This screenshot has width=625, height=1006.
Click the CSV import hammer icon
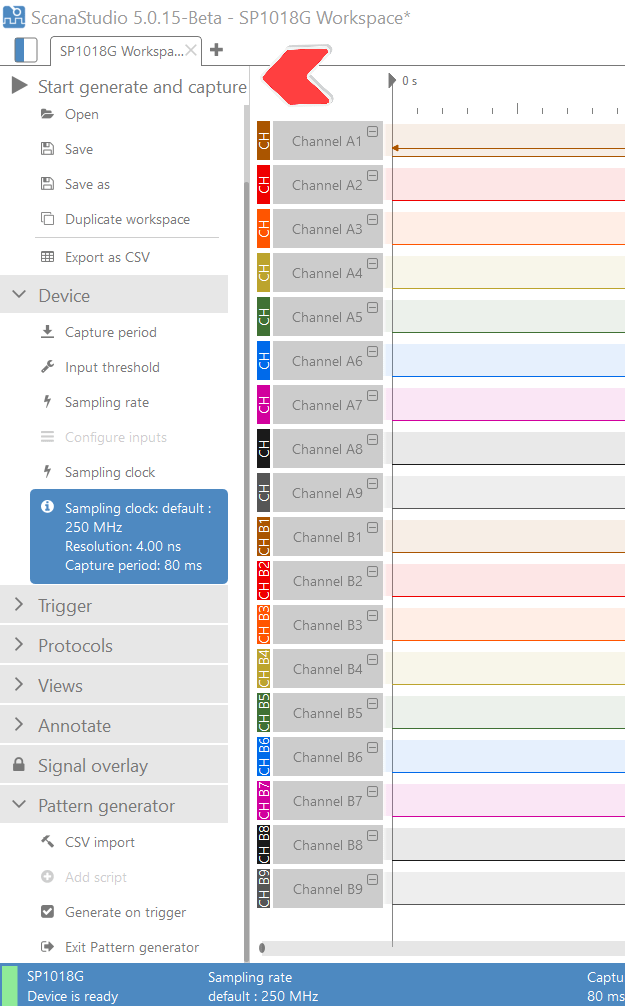click(47, 842)
